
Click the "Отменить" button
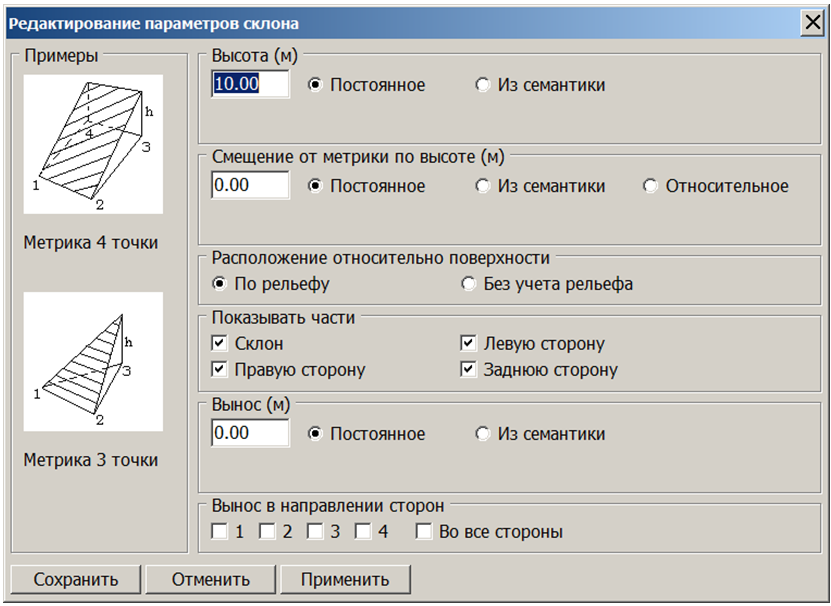[210, 578]
